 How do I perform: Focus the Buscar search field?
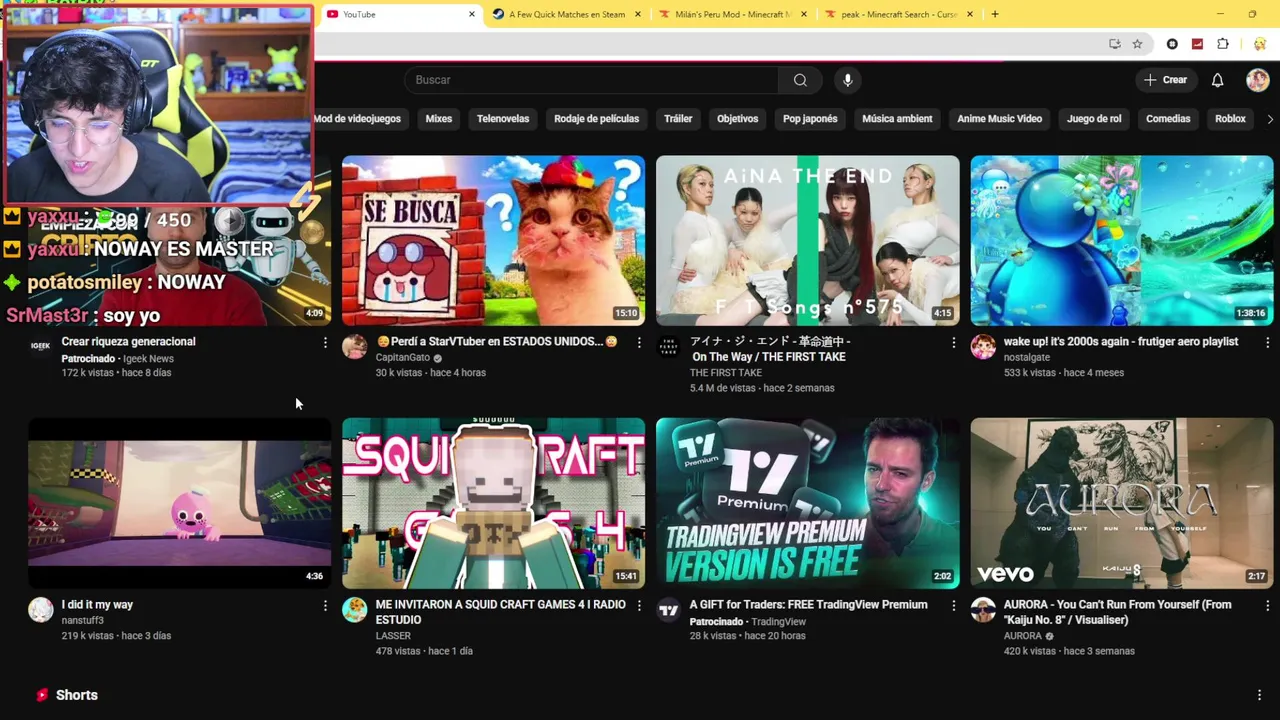tap(591, 80)
